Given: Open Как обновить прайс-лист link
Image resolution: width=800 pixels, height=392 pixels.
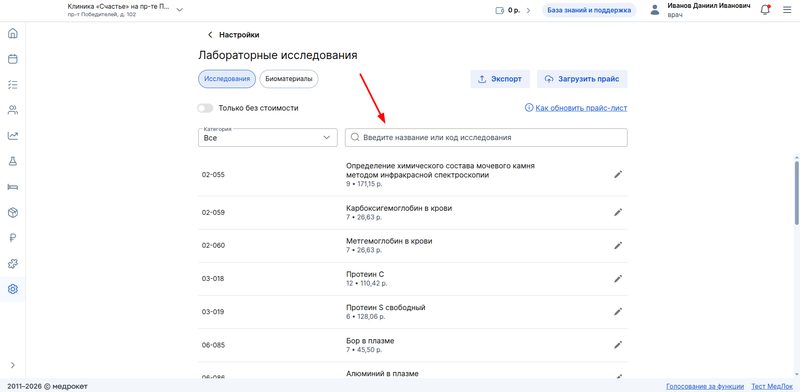Looking at the screenshot, I should click(581, 108).
